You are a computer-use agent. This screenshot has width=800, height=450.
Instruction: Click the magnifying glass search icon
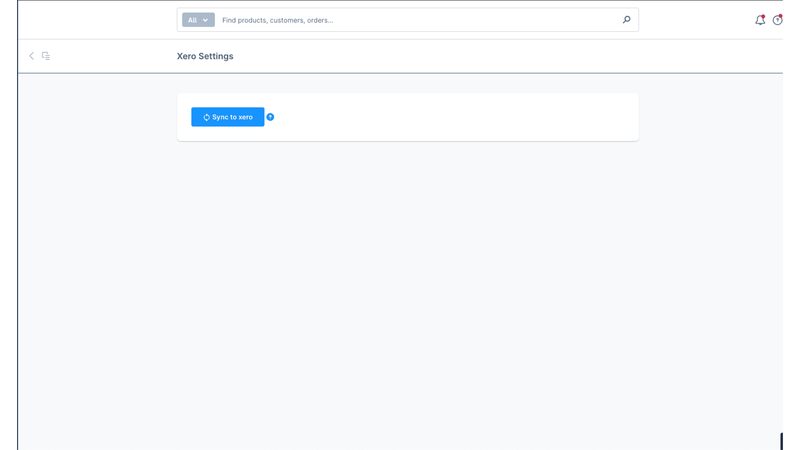click(x=627, y=19)
